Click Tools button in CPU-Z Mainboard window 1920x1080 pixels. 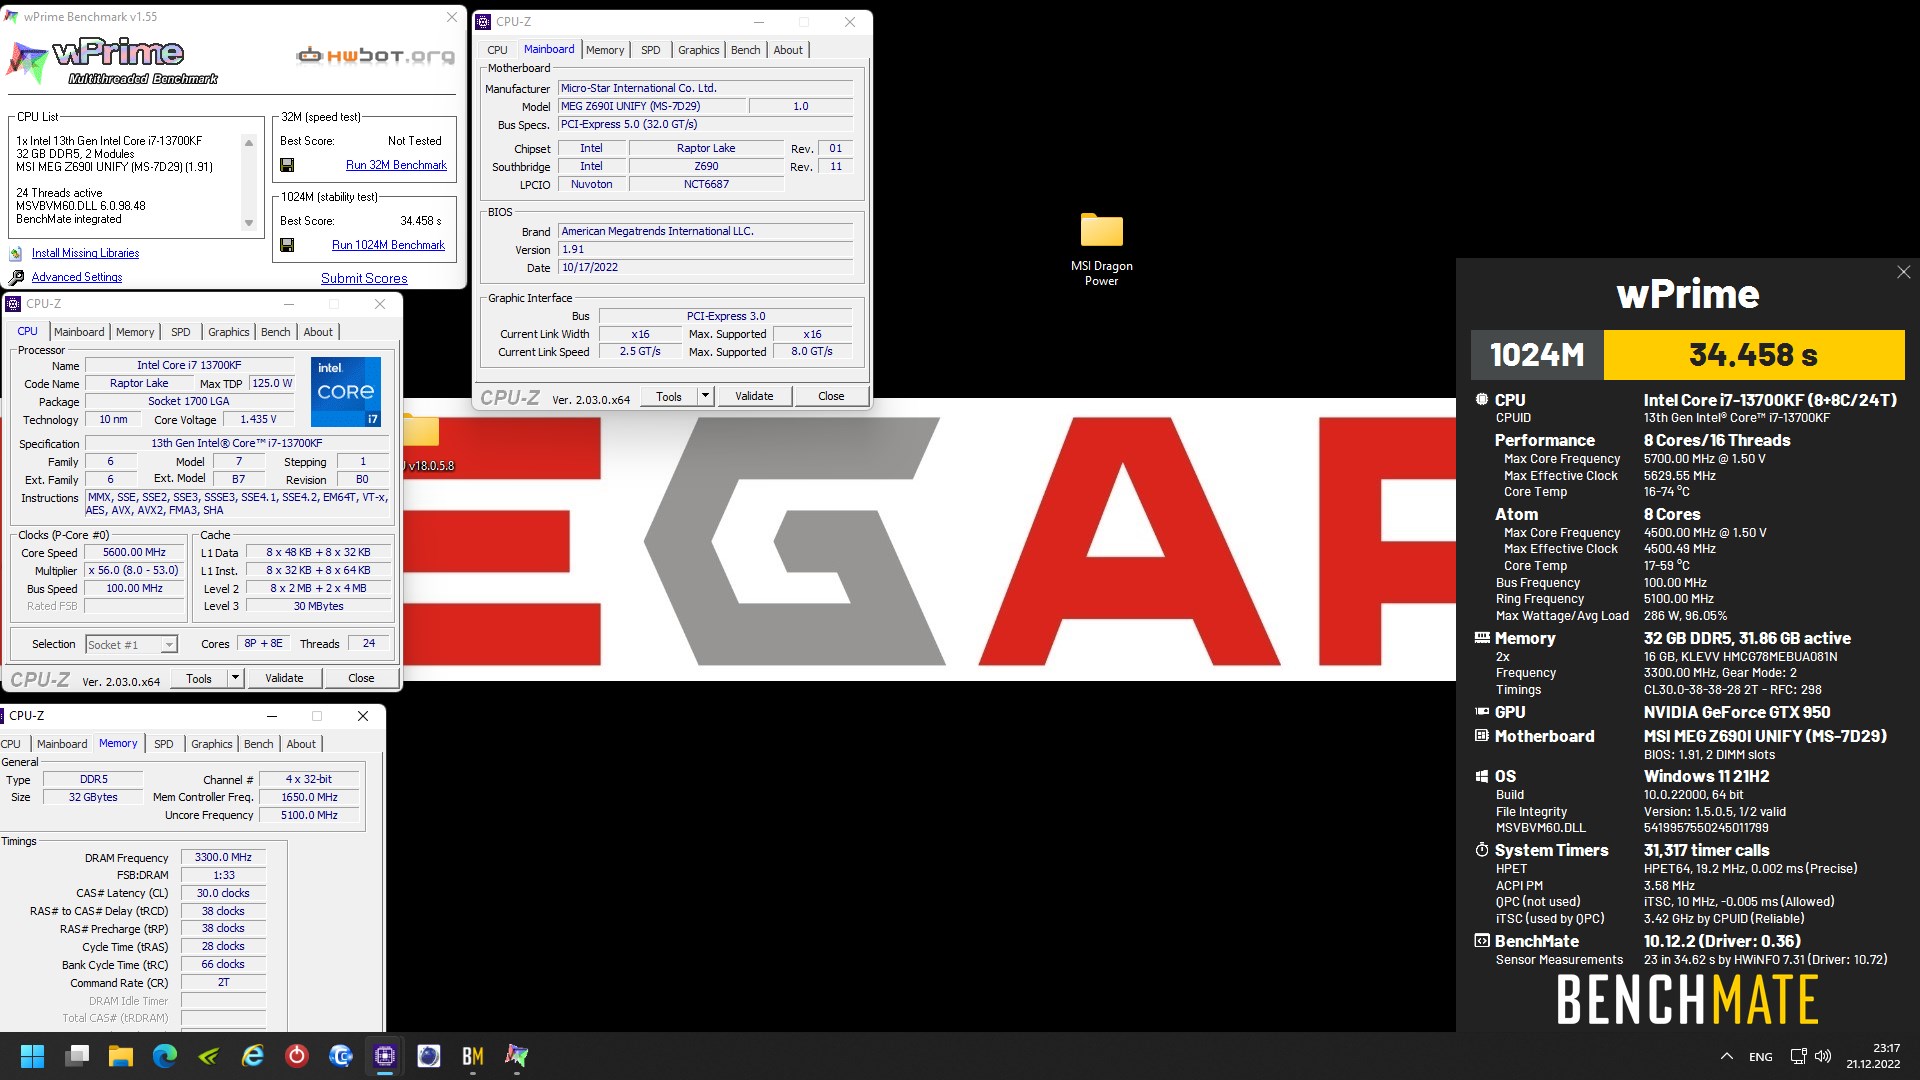click(669, 396)
